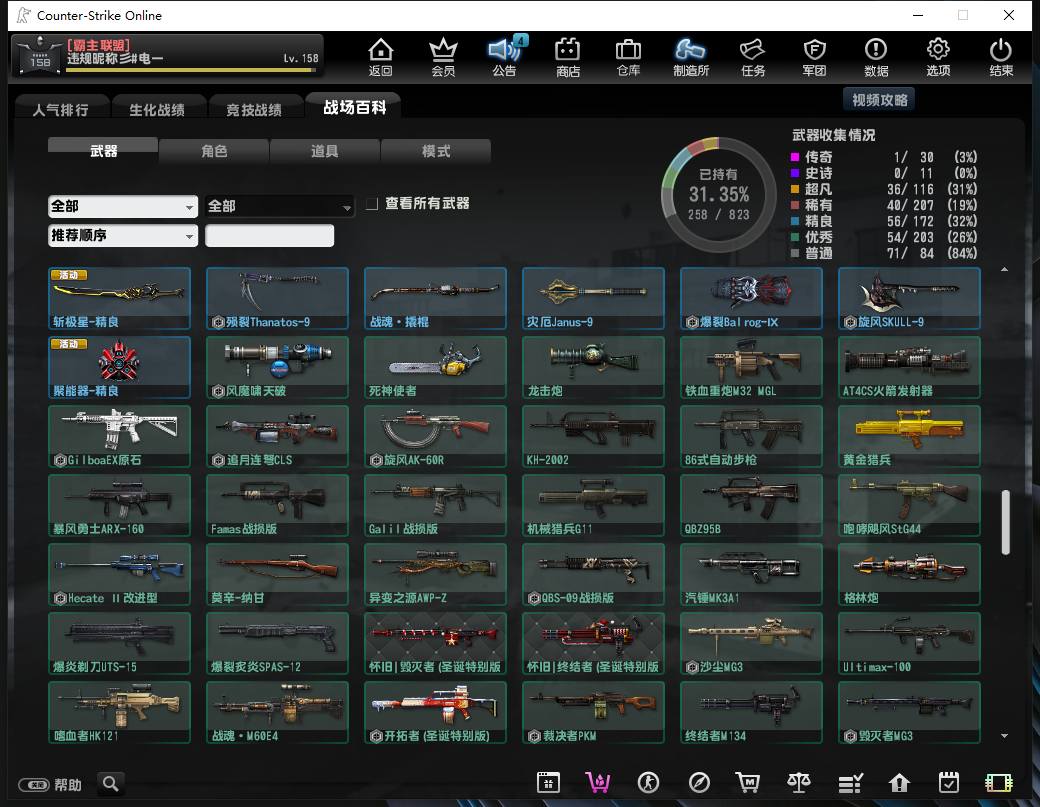Select the 异变之源AWP-Z weapon card

pos(435,574)
